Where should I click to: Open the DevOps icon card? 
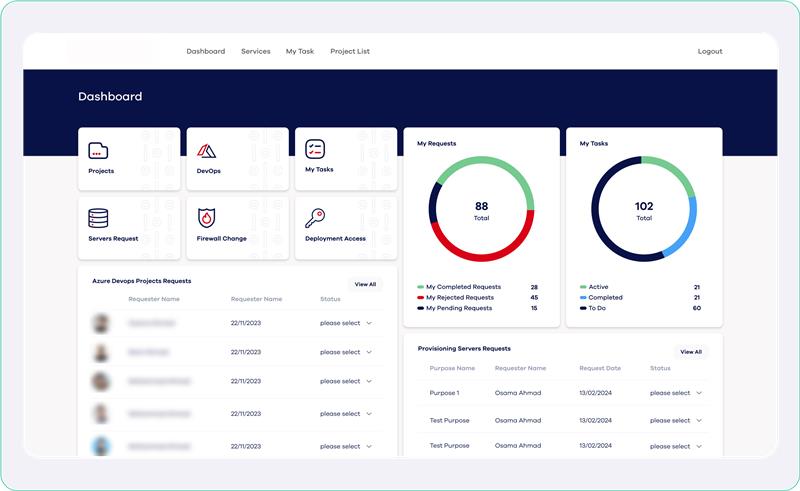[x=237, y=159]
